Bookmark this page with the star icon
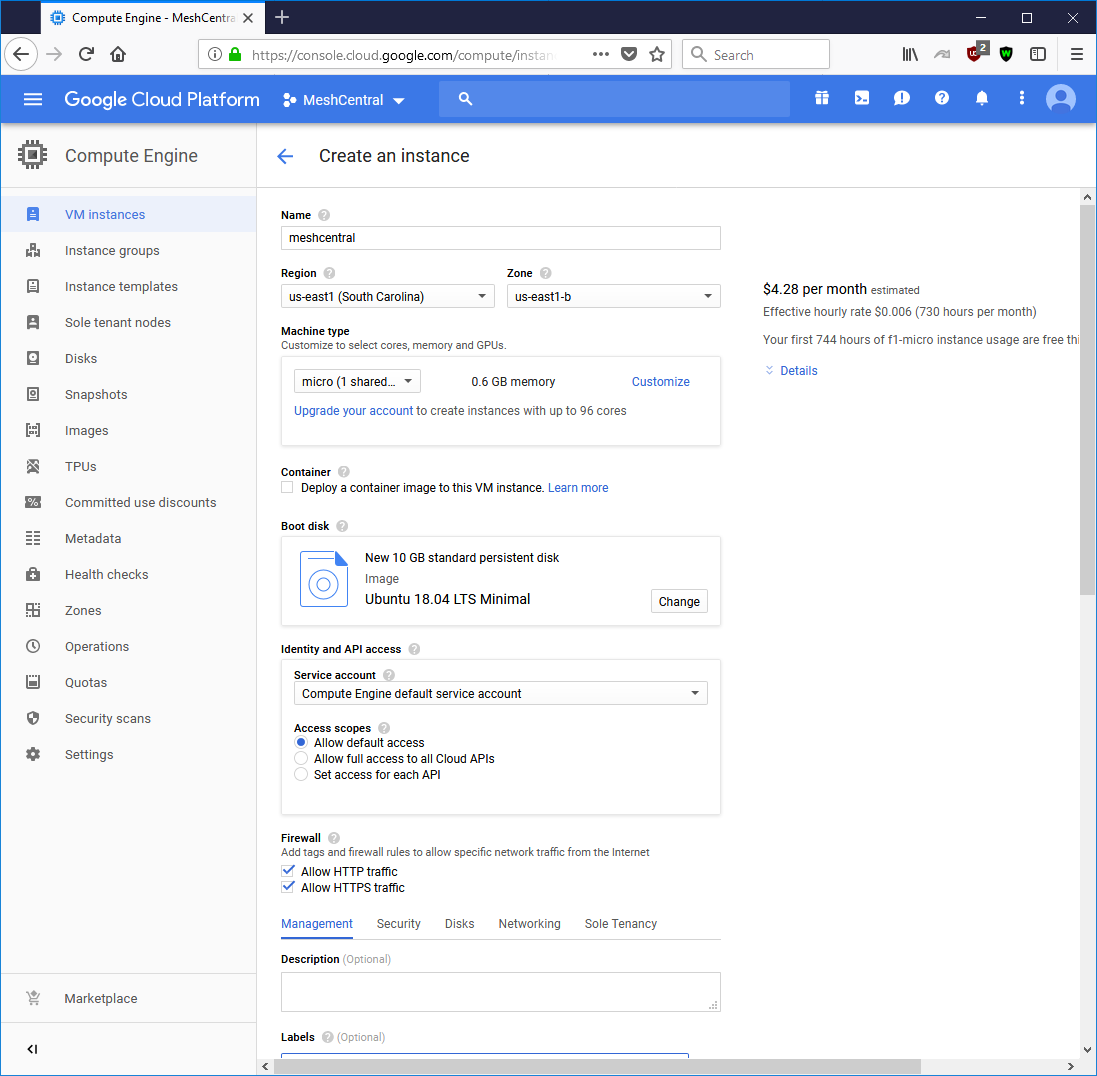Screen dimensions: 1097x1076 click(x=657, y=55)
